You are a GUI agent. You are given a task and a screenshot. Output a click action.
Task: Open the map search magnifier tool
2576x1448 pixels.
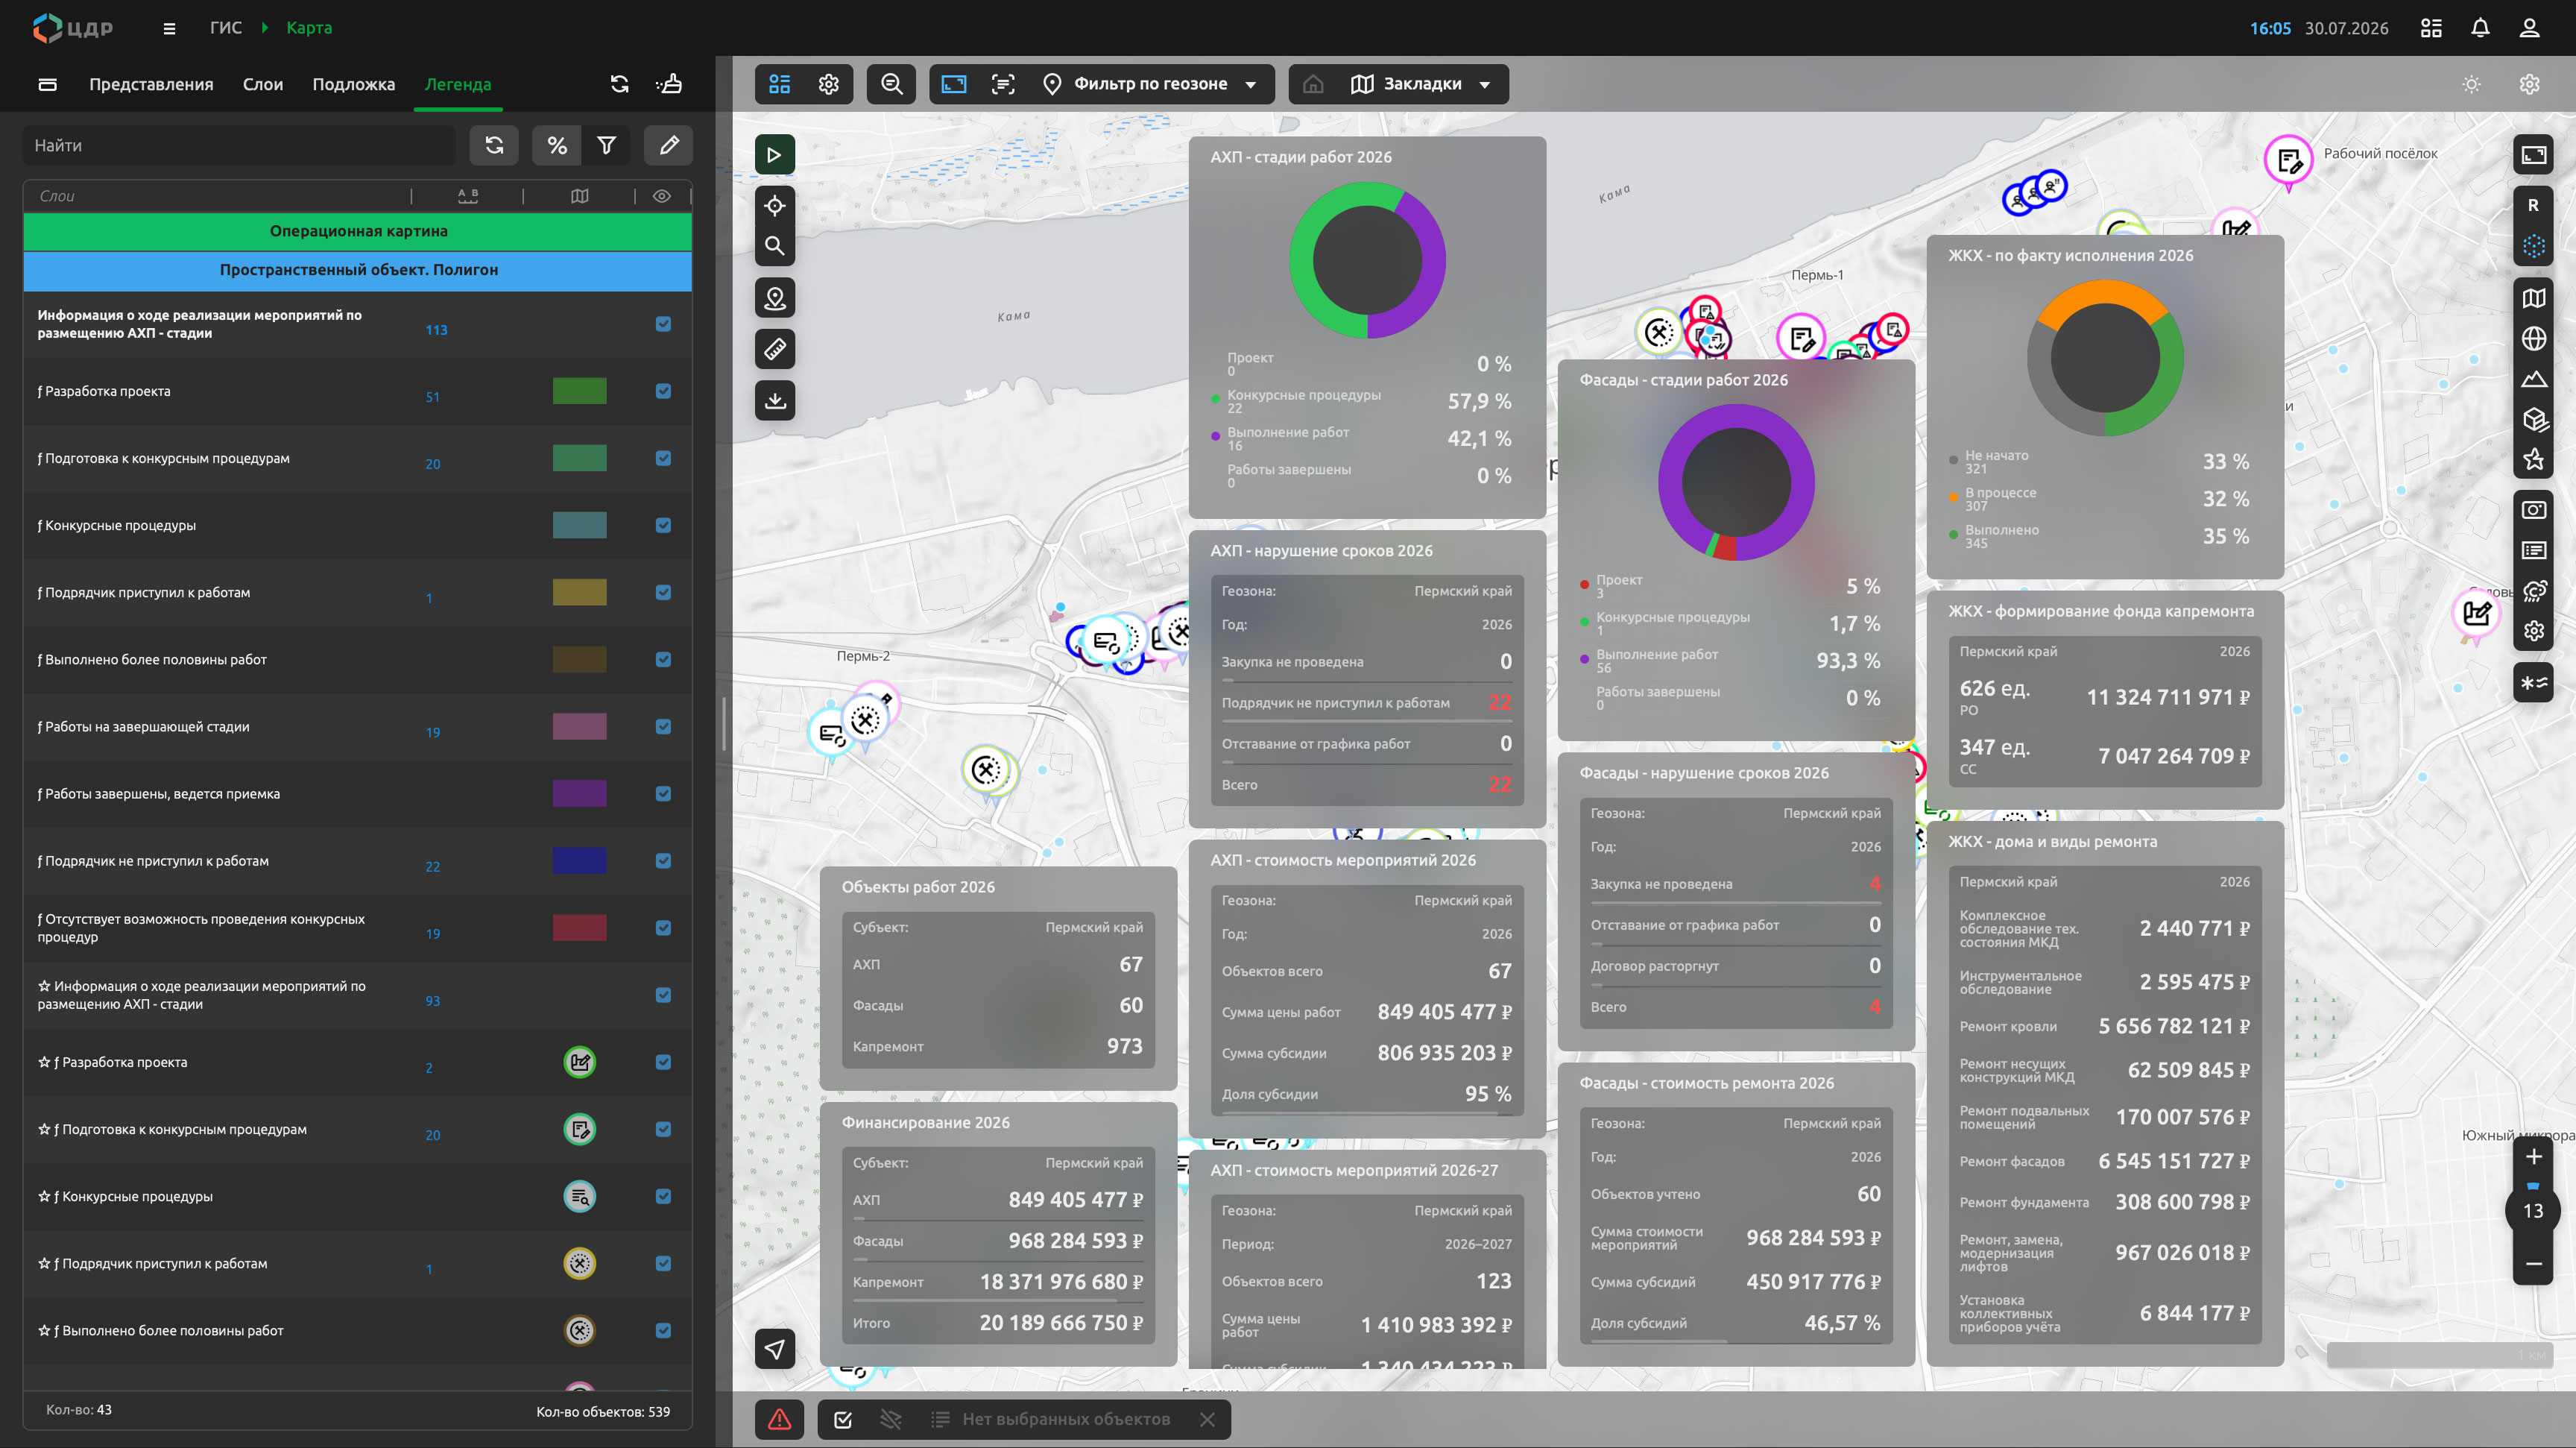[x=774, y=246]
